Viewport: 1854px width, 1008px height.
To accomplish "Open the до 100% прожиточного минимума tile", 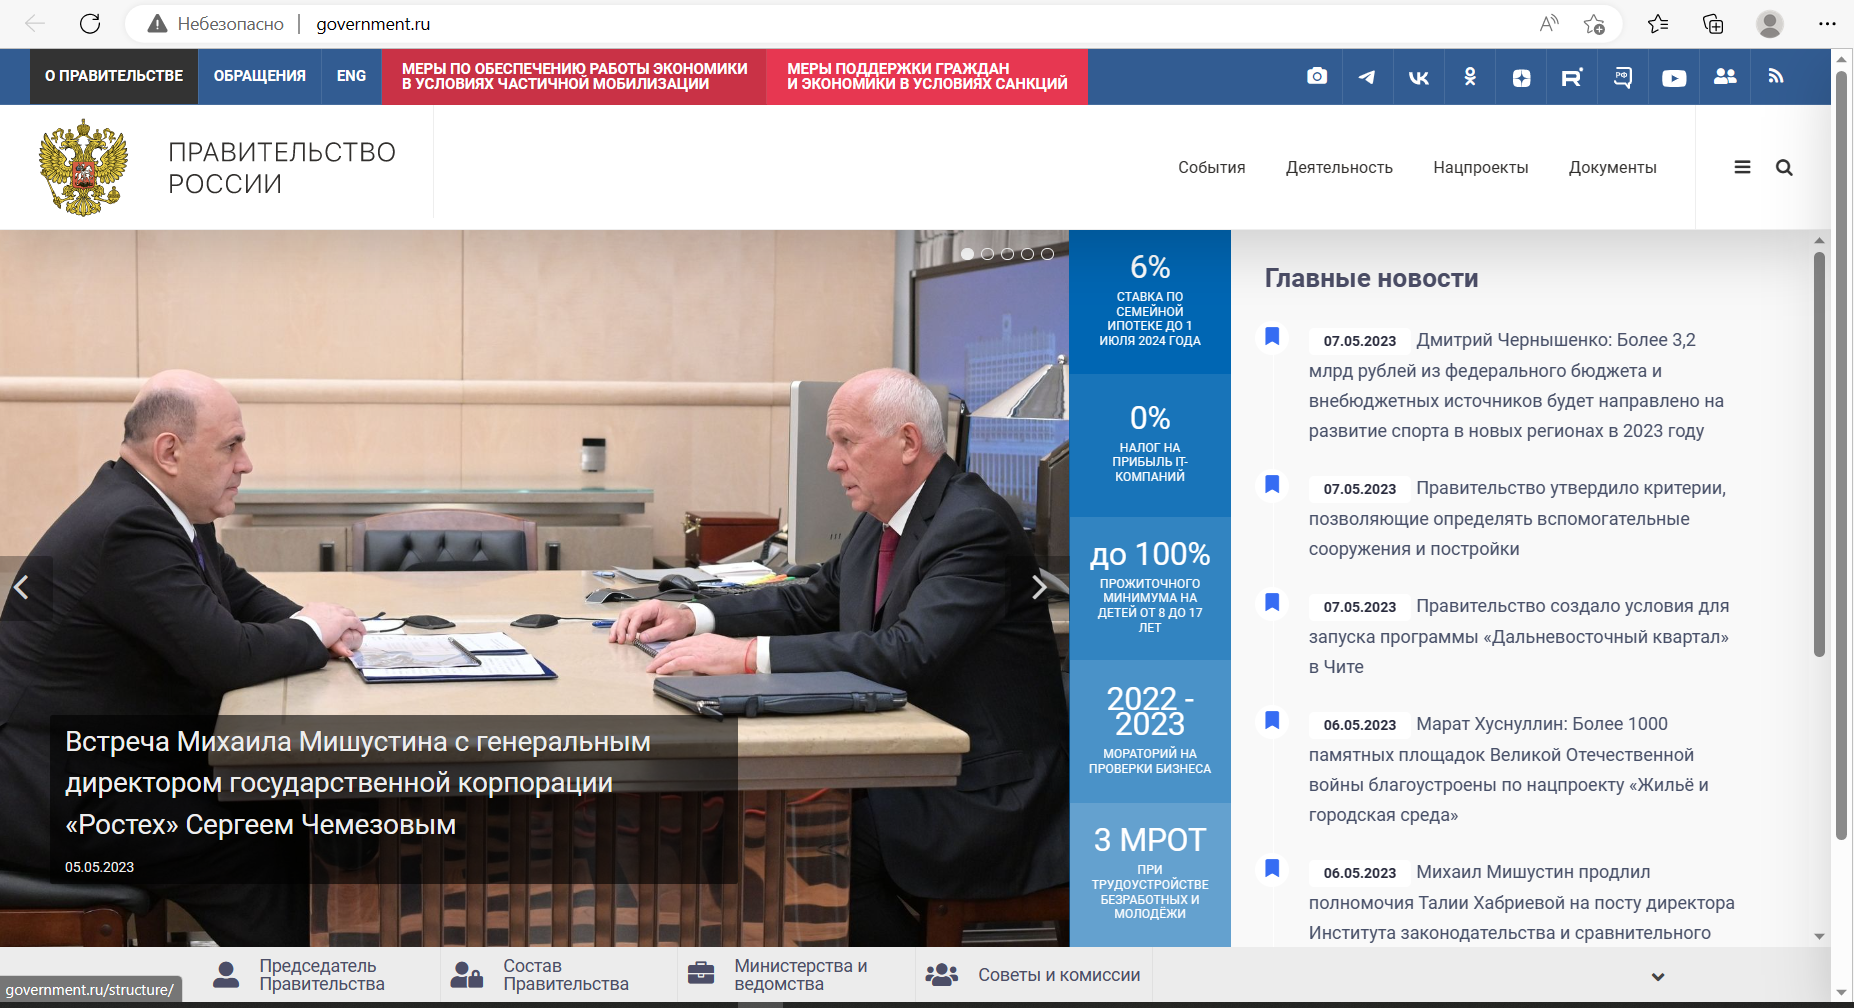I will point(1150,588).
